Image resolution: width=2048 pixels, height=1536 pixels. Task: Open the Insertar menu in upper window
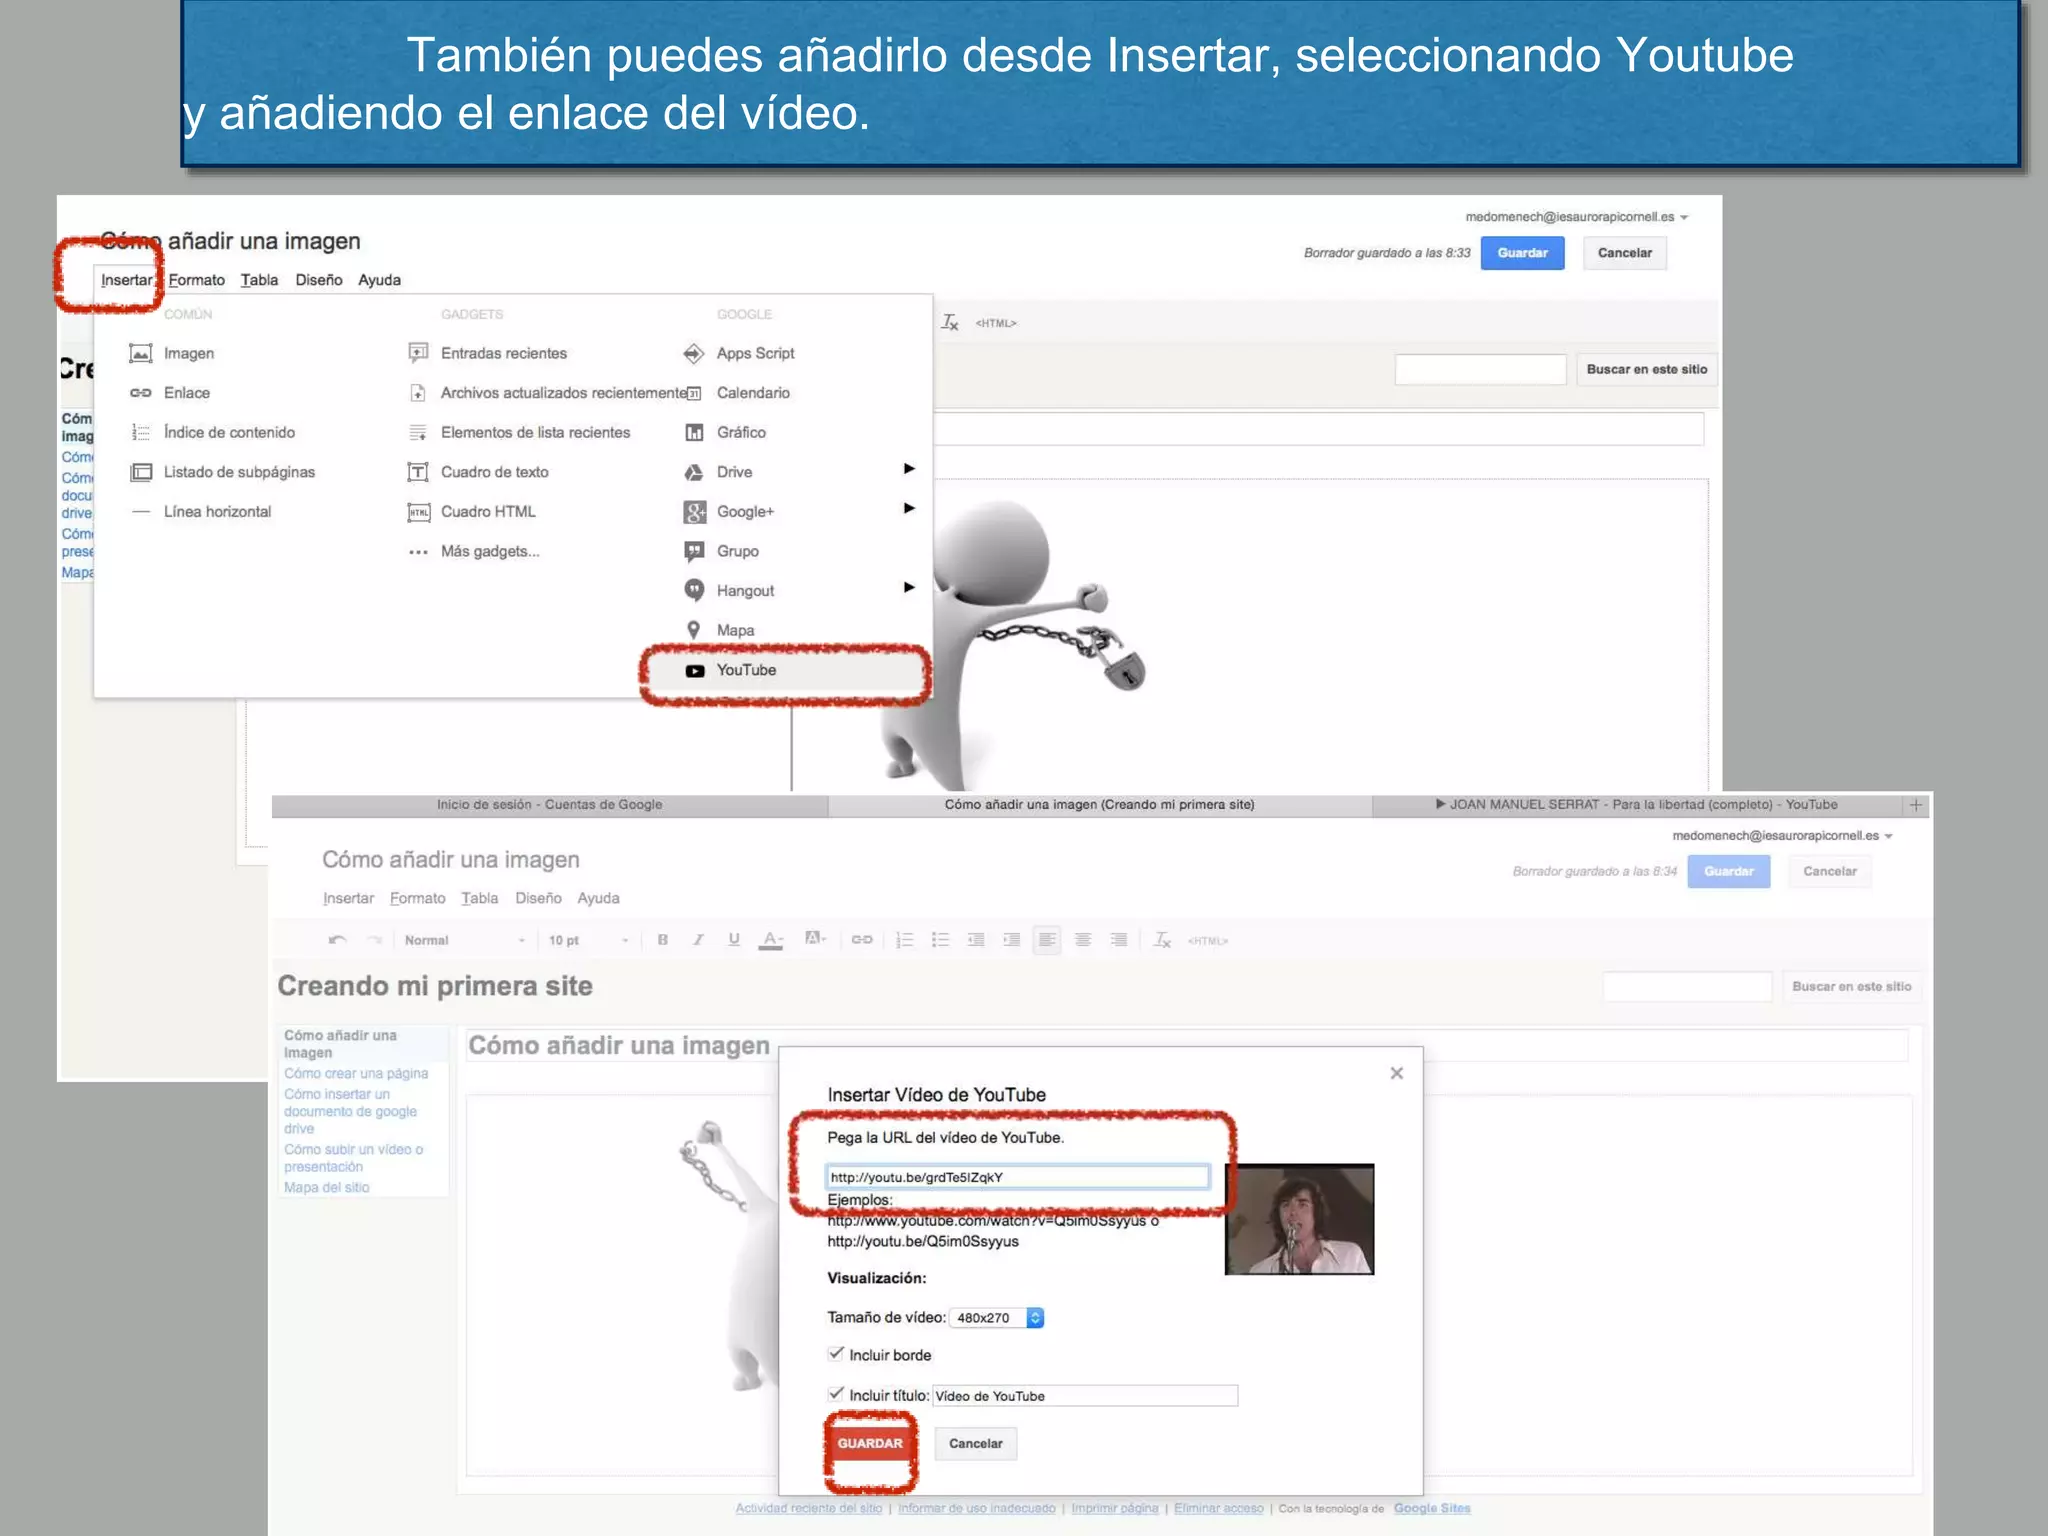coord(127,280)
